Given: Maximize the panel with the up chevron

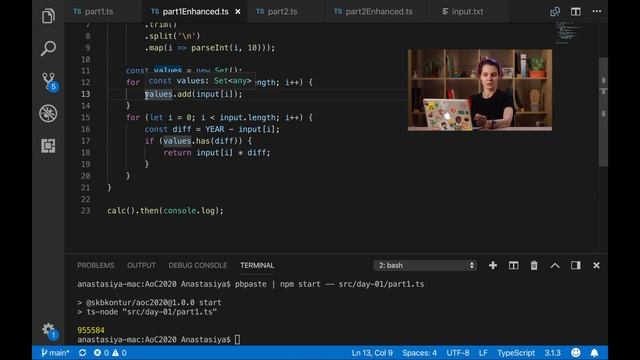Looking at the screenshot, I should tap(555, 265).
